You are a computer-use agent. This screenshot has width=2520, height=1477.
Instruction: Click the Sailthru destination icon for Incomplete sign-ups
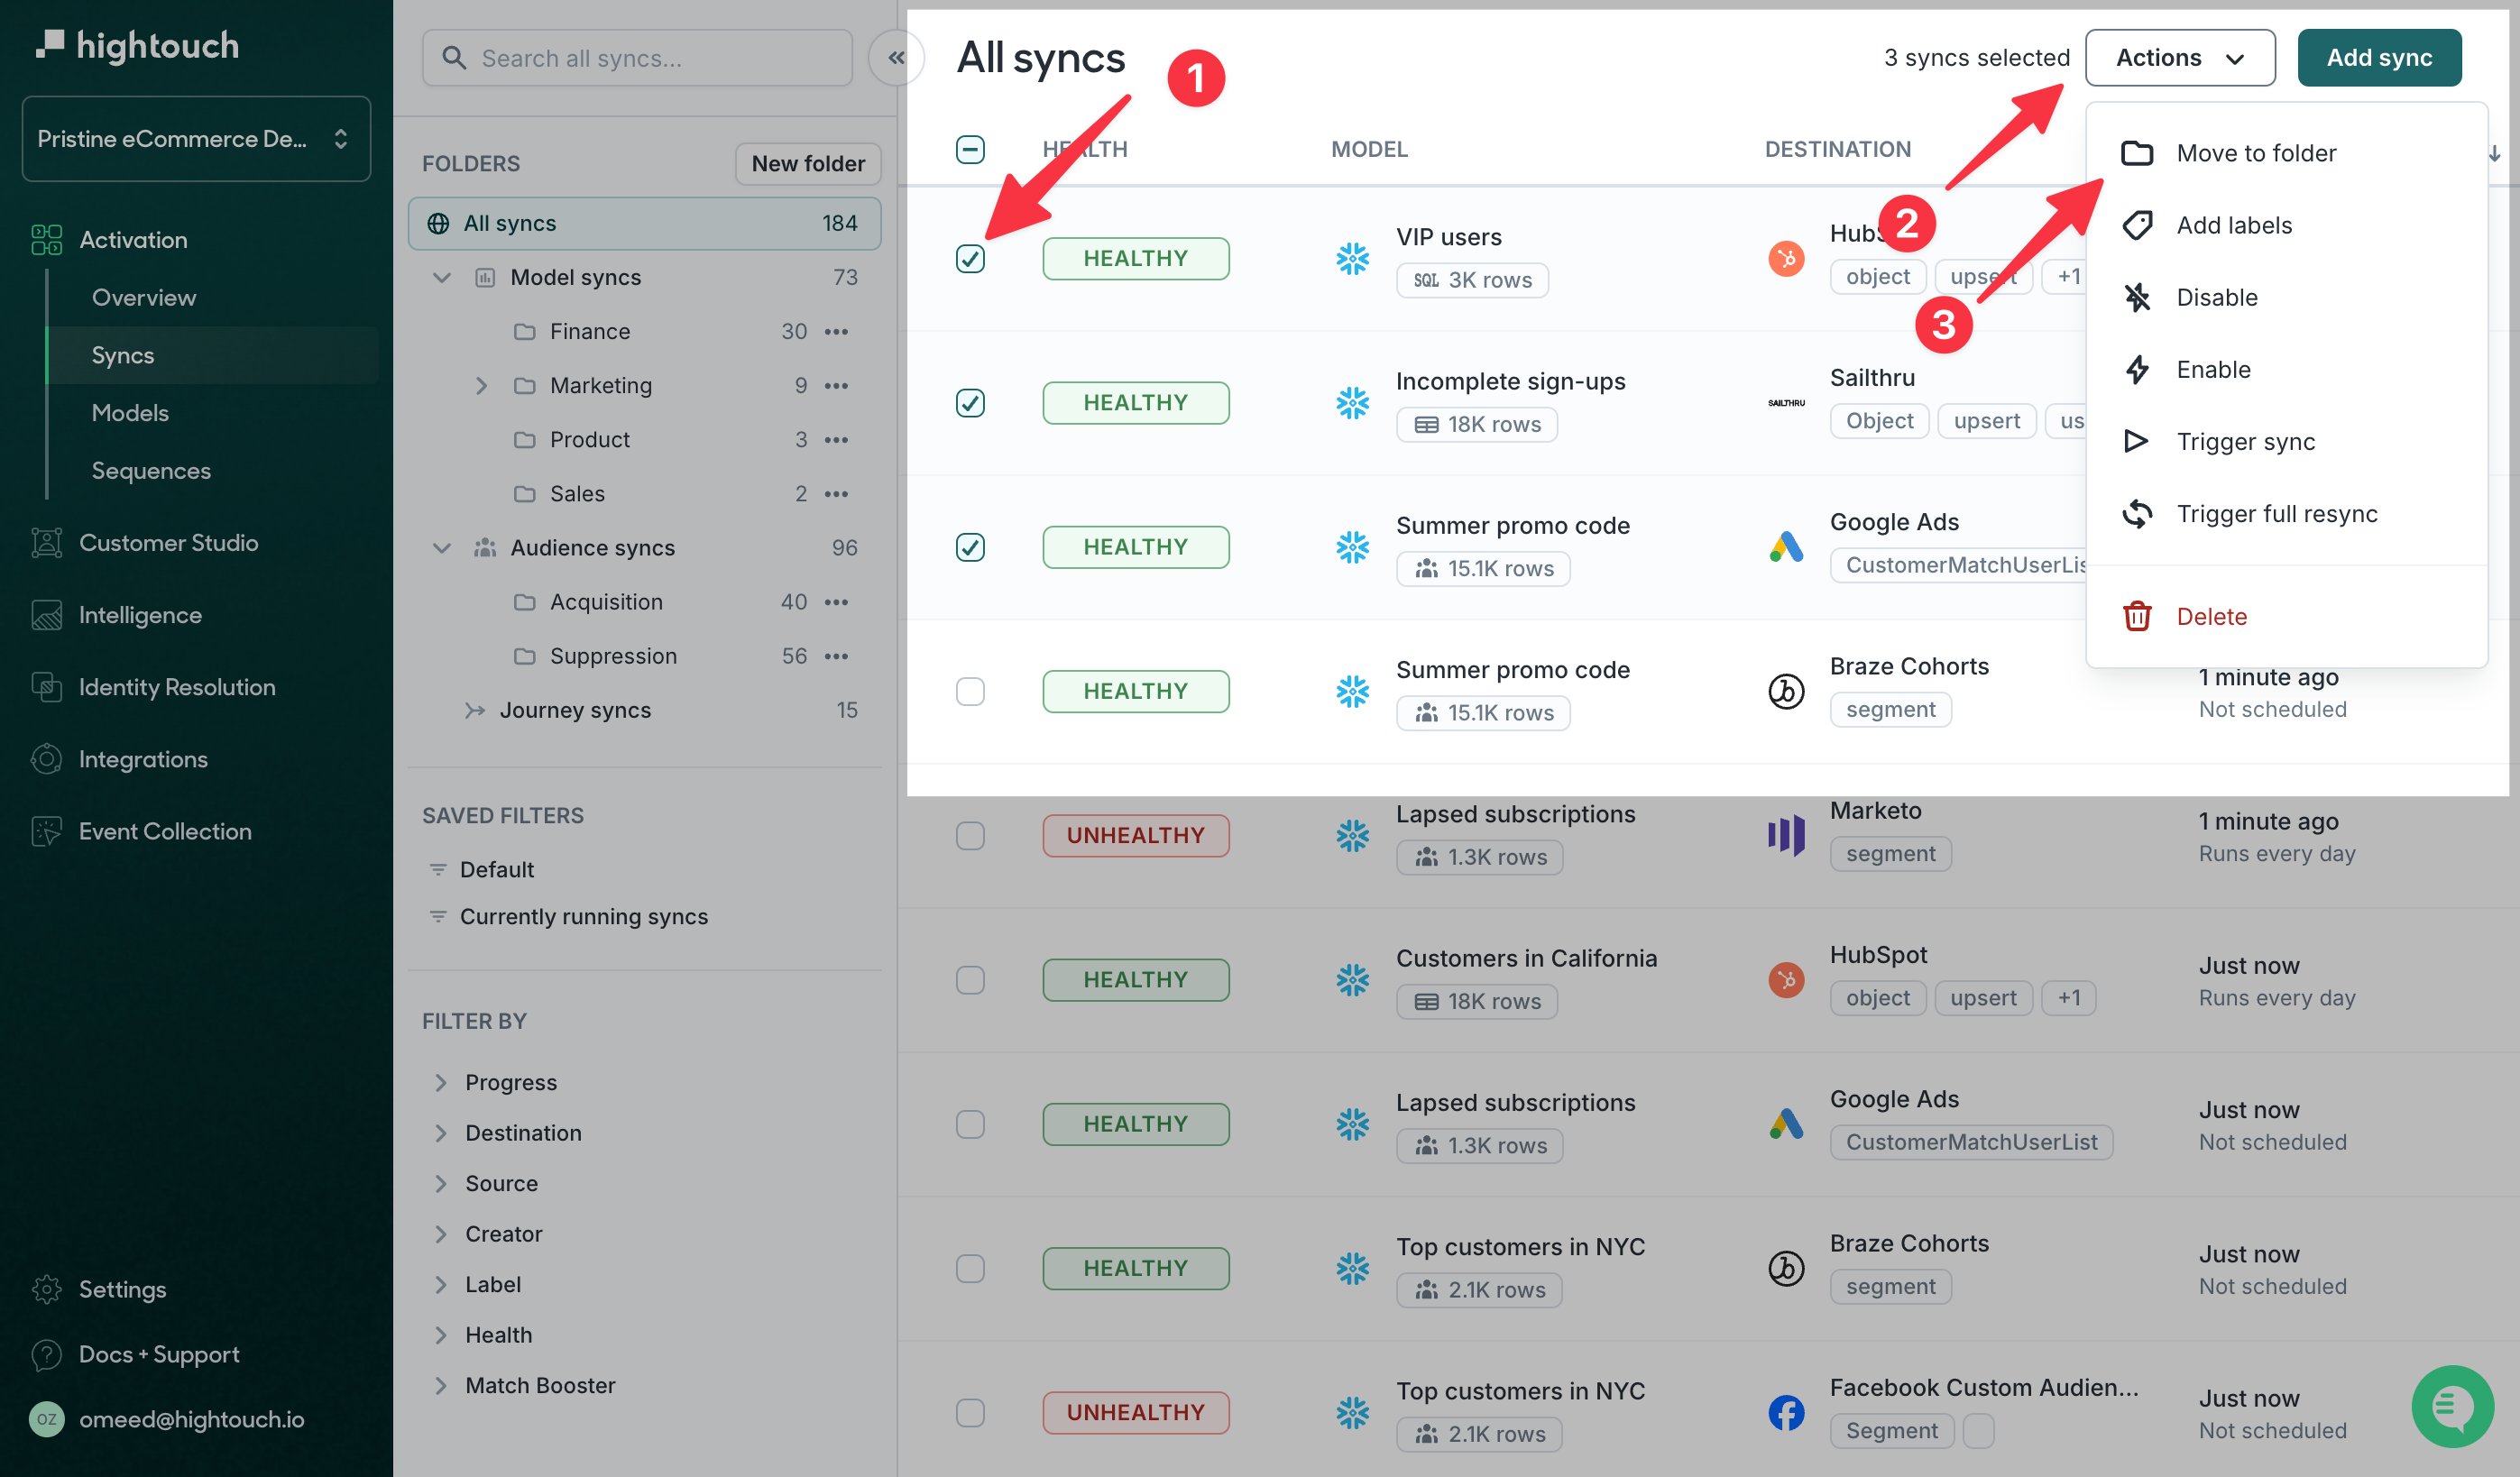coord(1787,401)
